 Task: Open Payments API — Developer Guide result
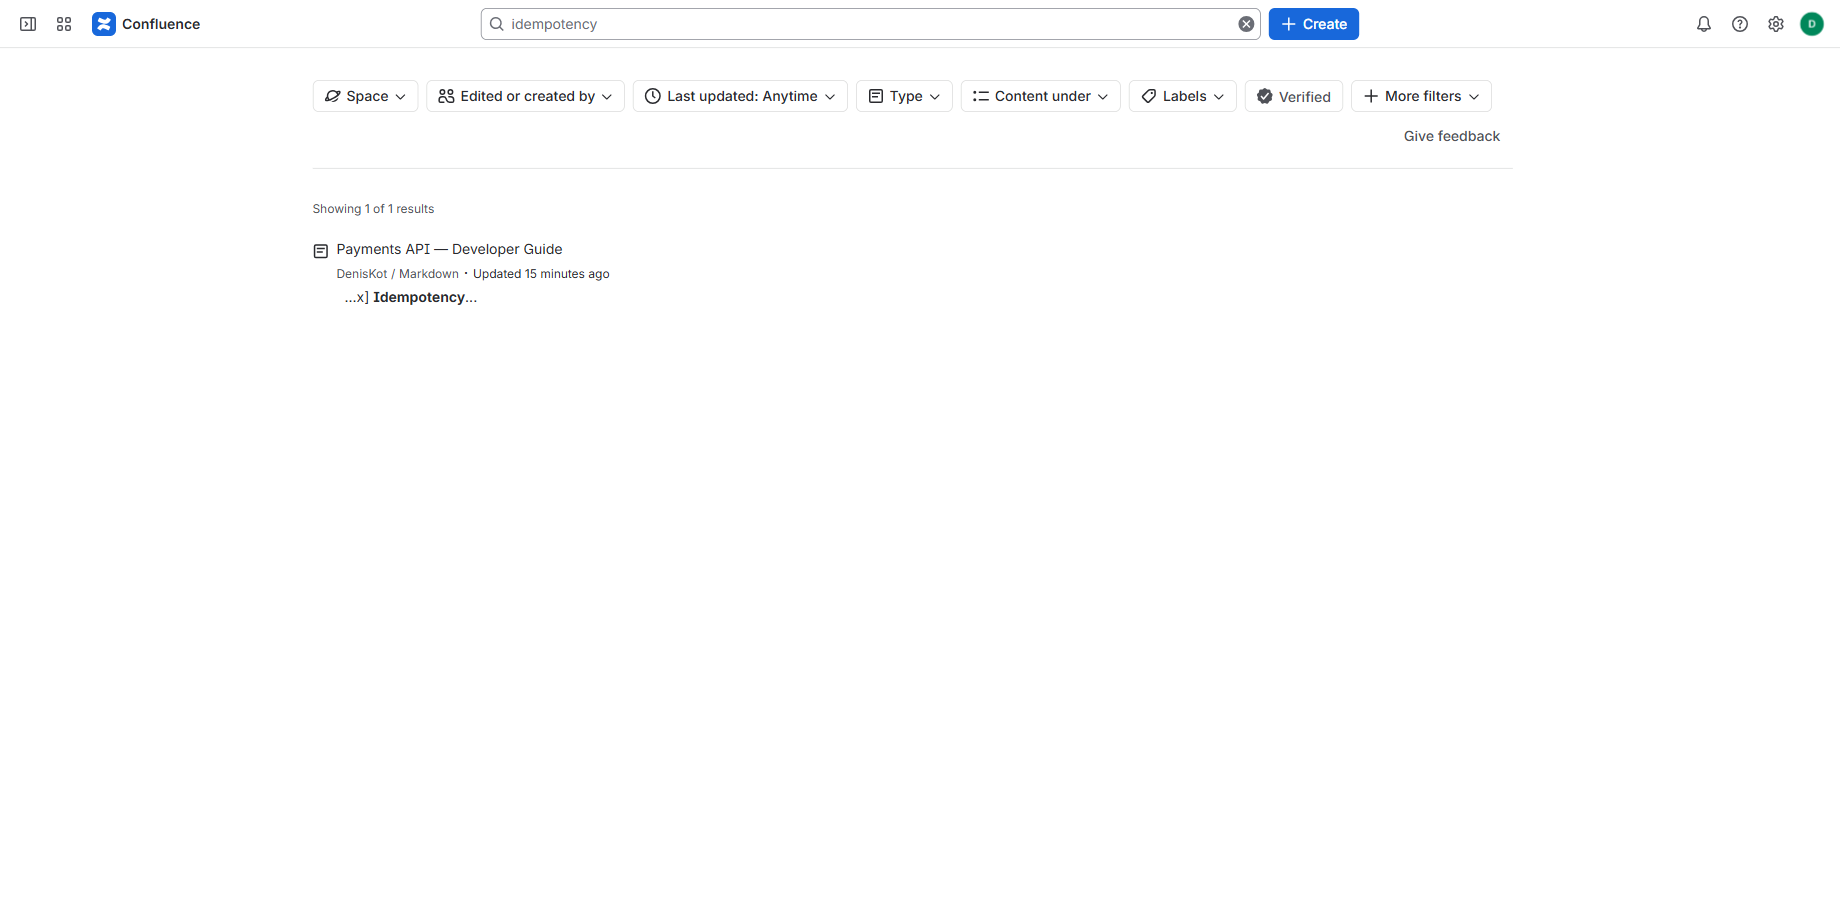(x=449, y=249)
